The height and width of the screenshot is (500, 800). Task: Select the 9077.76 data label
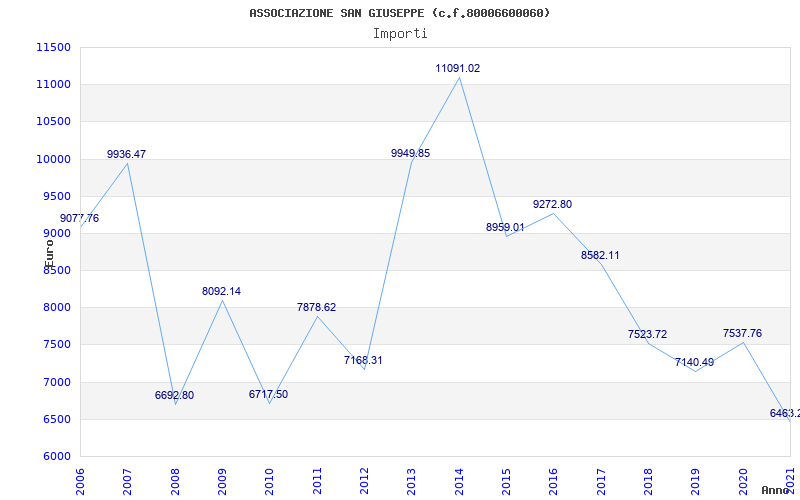(80, 218)
